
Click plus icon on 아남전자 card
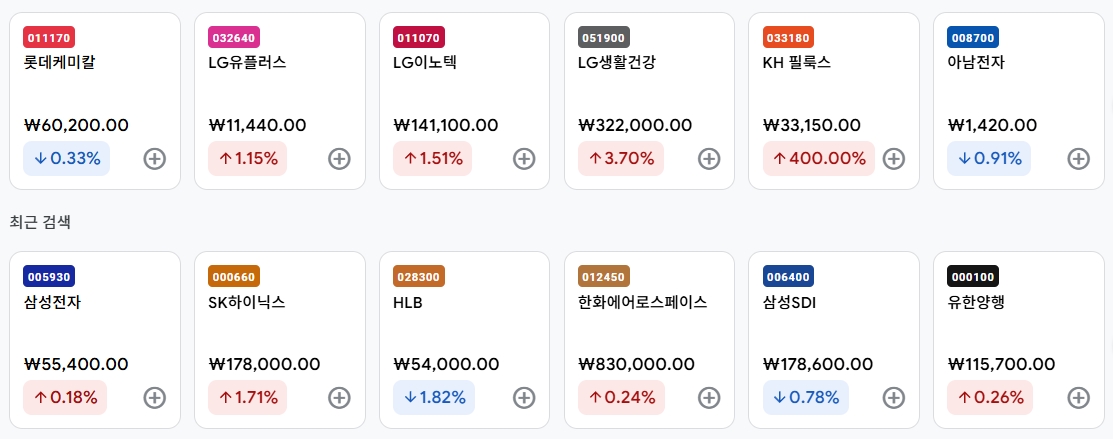click(x=1079, y=158)
